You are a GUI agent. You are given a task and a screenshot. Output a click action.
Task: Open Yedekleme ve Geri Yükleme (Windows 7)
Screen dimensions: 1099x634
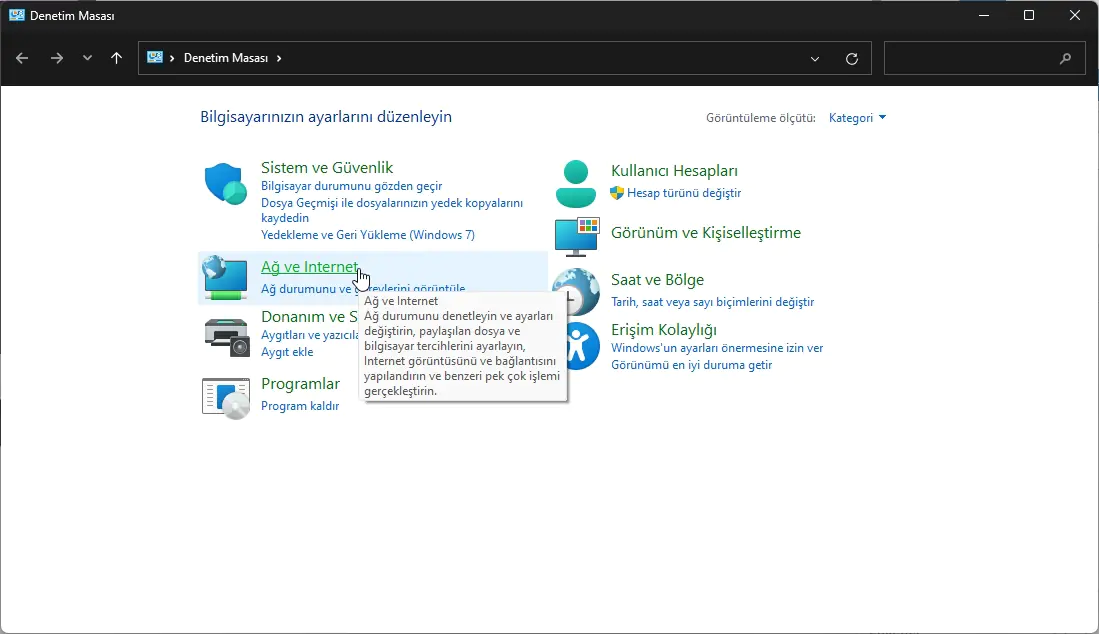[x=367, y=235]
